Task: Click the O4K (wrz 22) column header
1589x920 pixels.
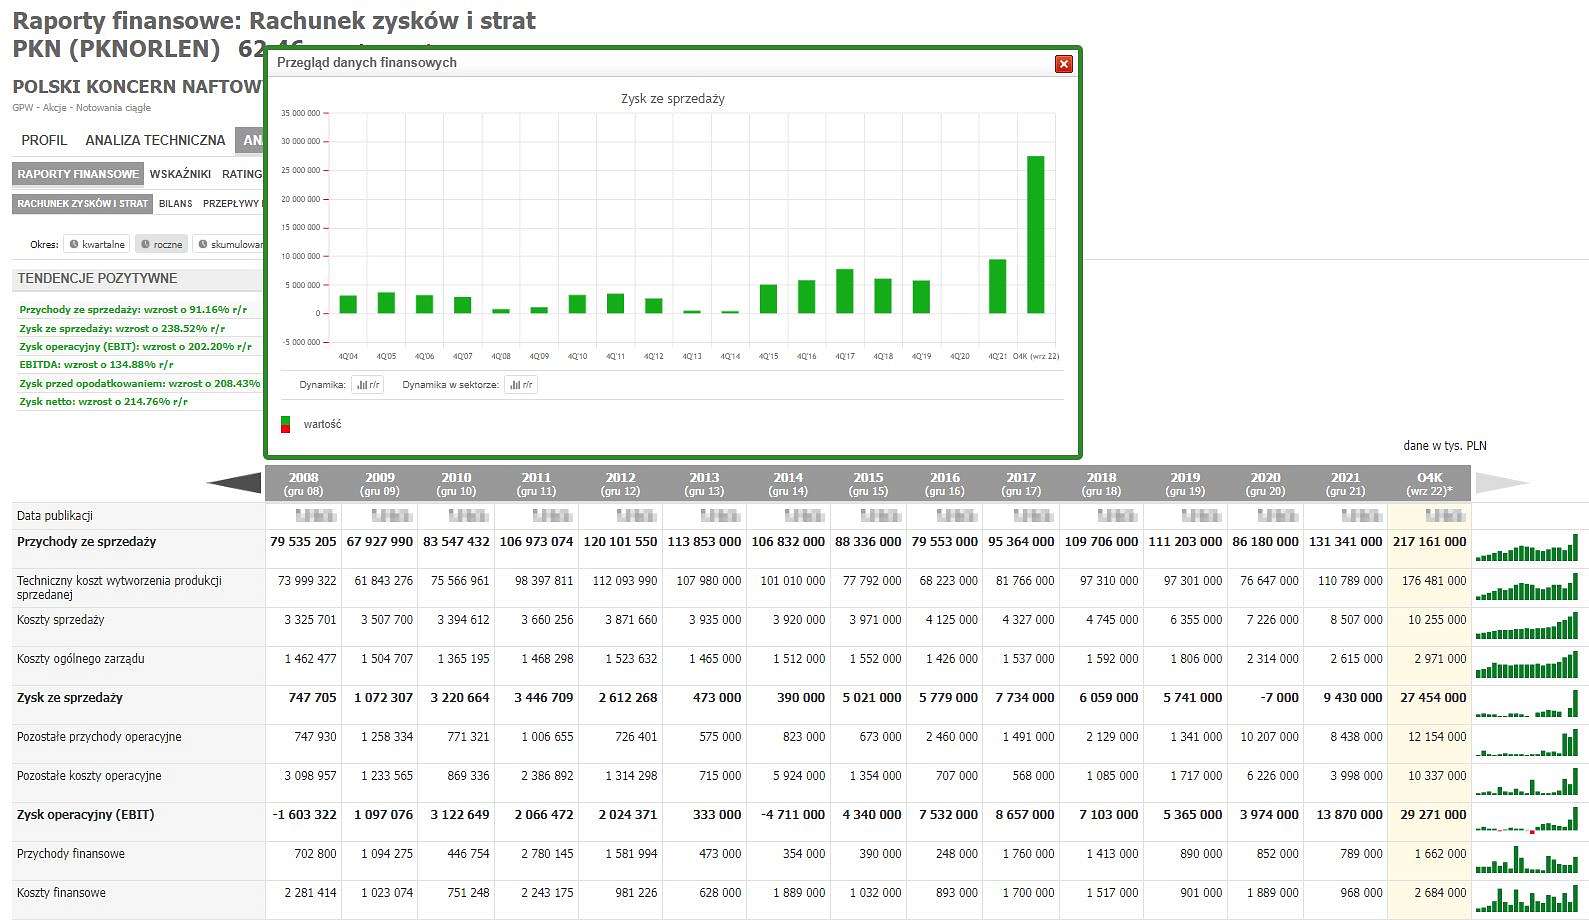Action: (x=1430, y=484)
